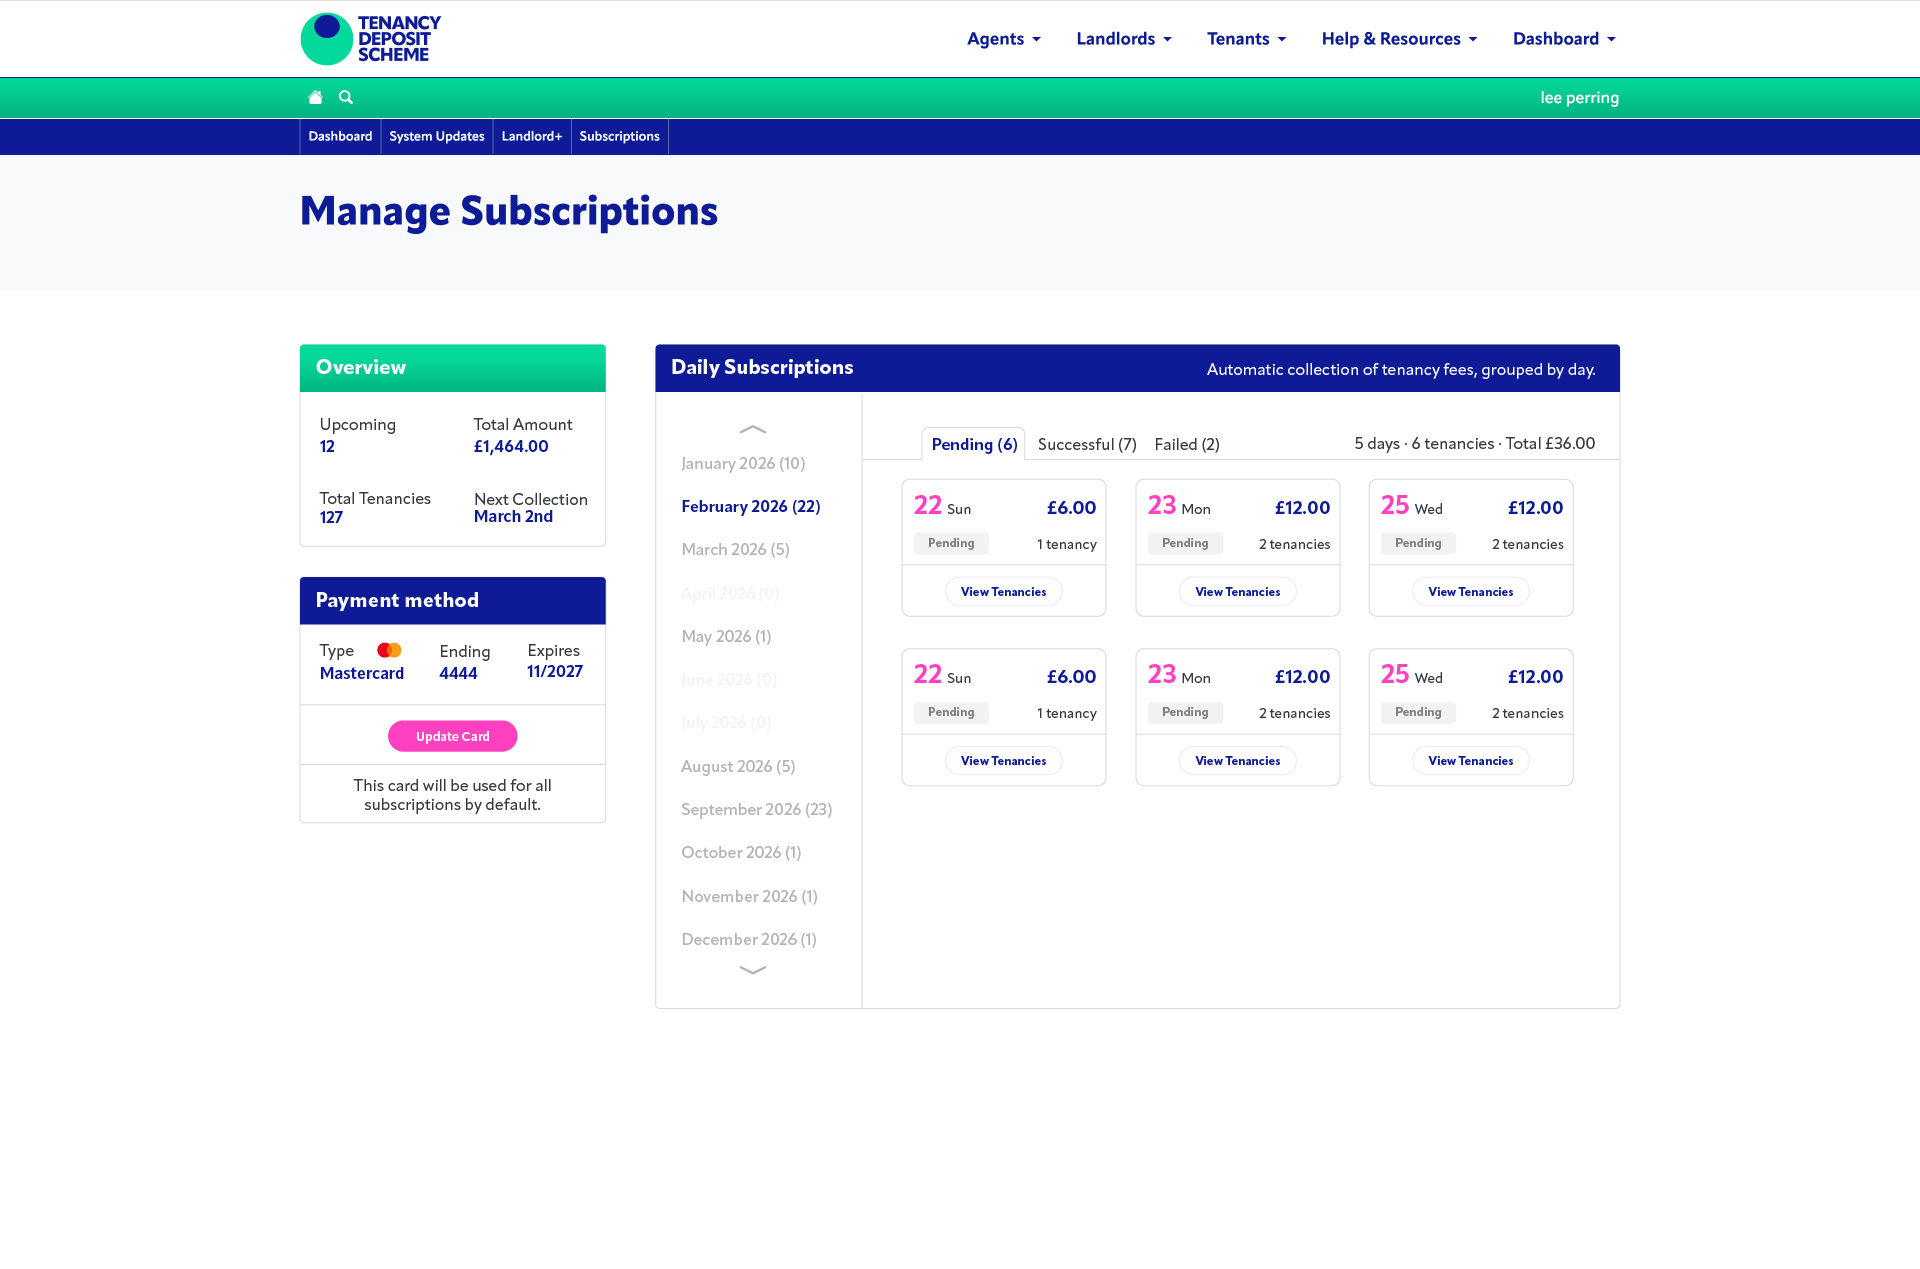1920x1269 pixels.
Task: Expand the Dashboard dropdown in header
Action: [1563, 39]
